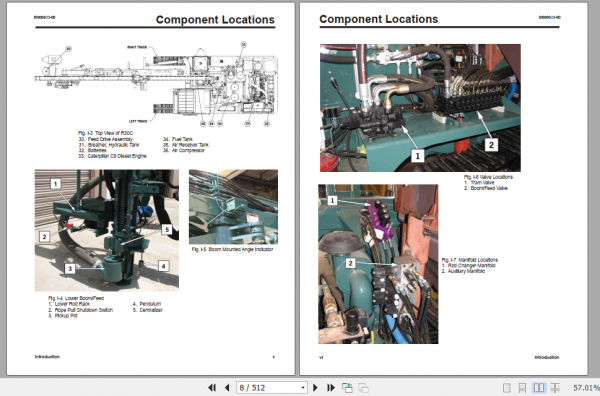Click the Boom/Feed Valve legend entry
The image size is (600, 396).
click(x=486, y=188)
